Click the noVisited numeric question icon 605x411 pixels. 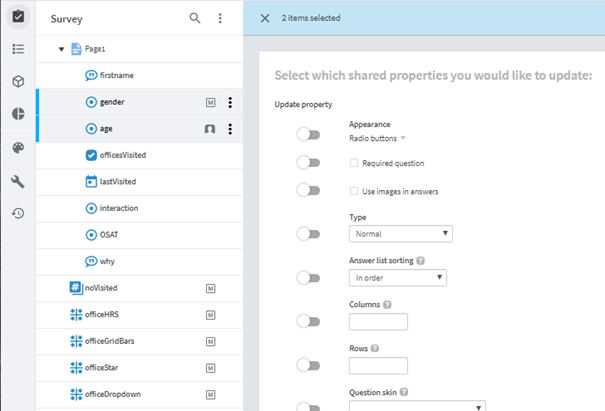pos(76,288)
